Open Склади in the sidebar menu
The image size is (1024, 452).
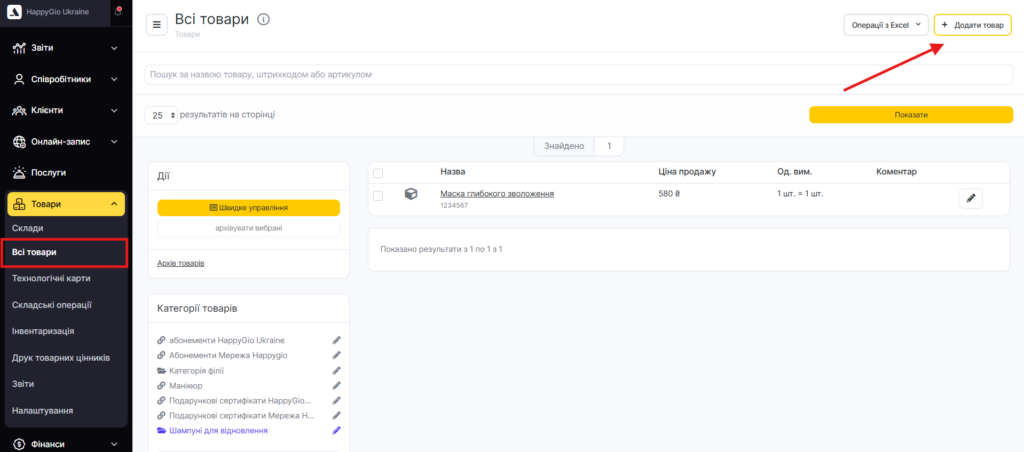[28, 228]
